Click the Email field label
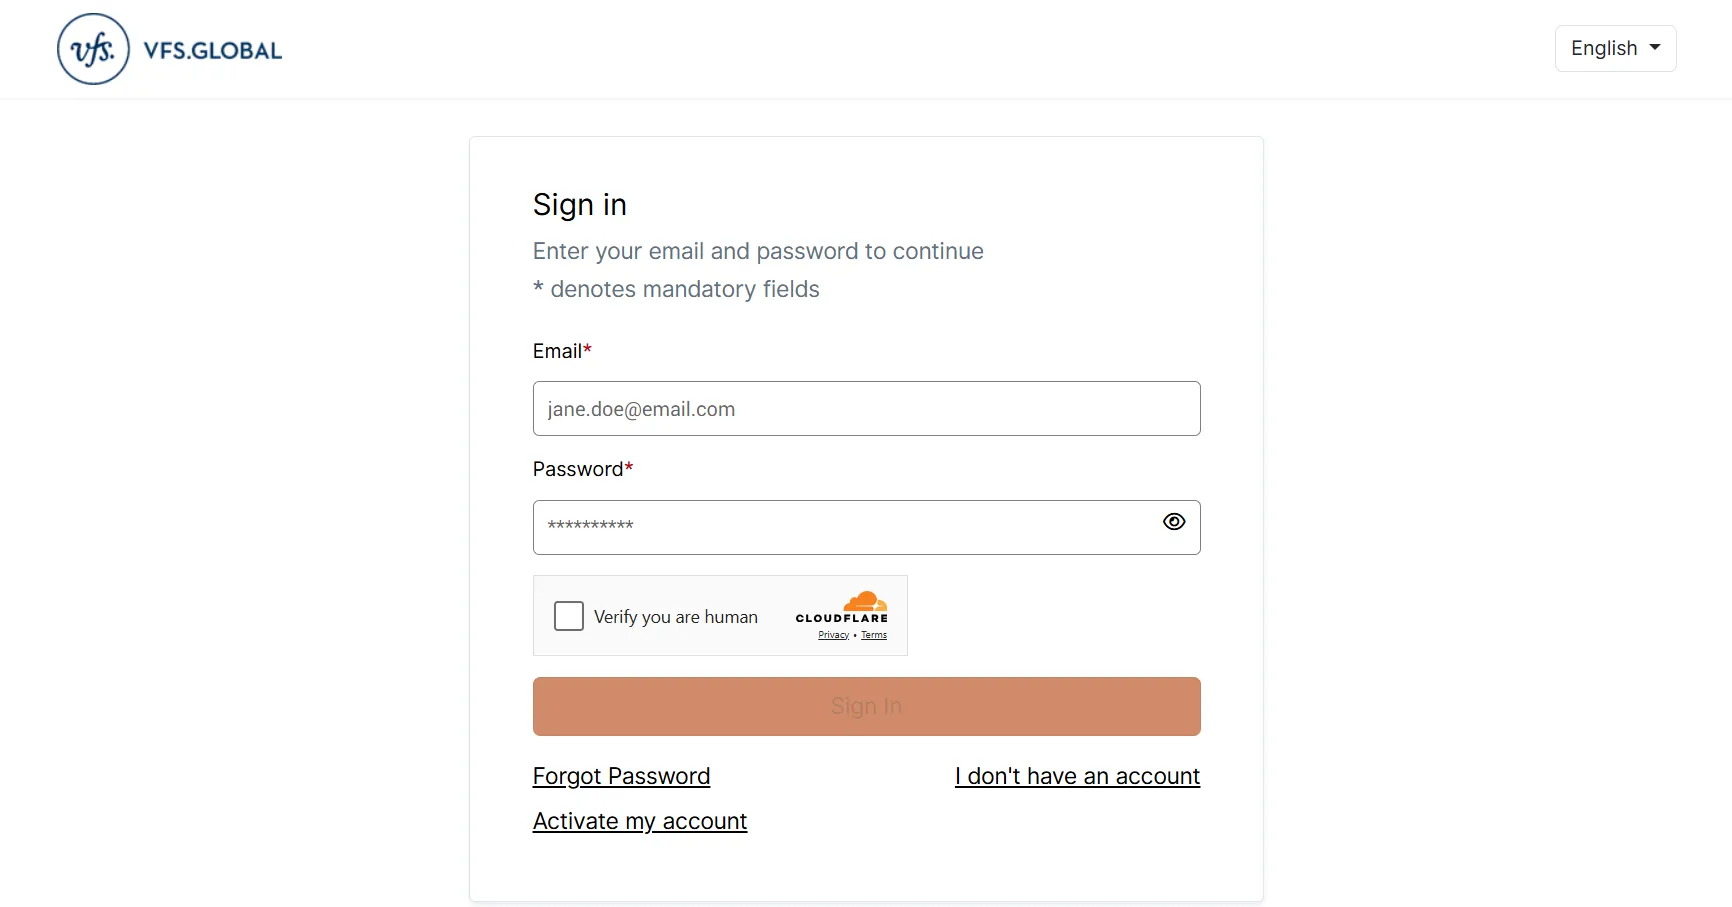The image size is (1732, 907). click(x=557, y=351)
